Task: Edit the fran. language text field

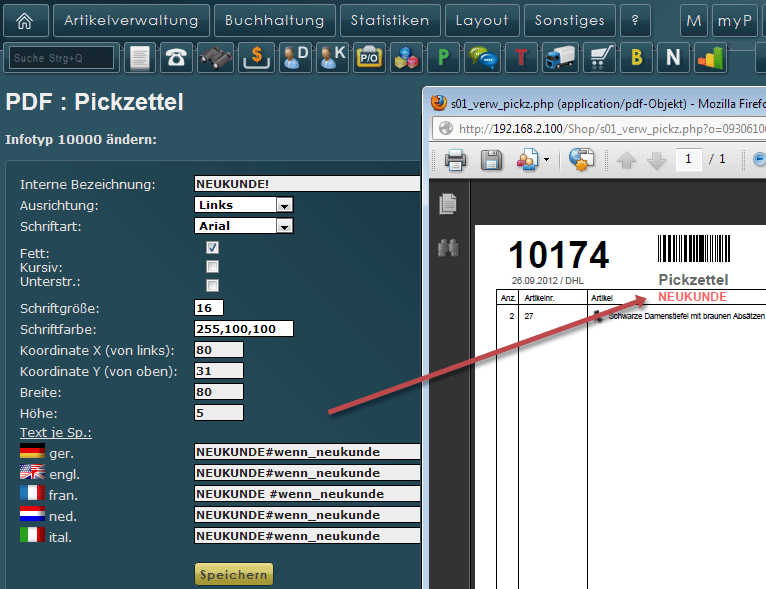Action: pos(307,494)
